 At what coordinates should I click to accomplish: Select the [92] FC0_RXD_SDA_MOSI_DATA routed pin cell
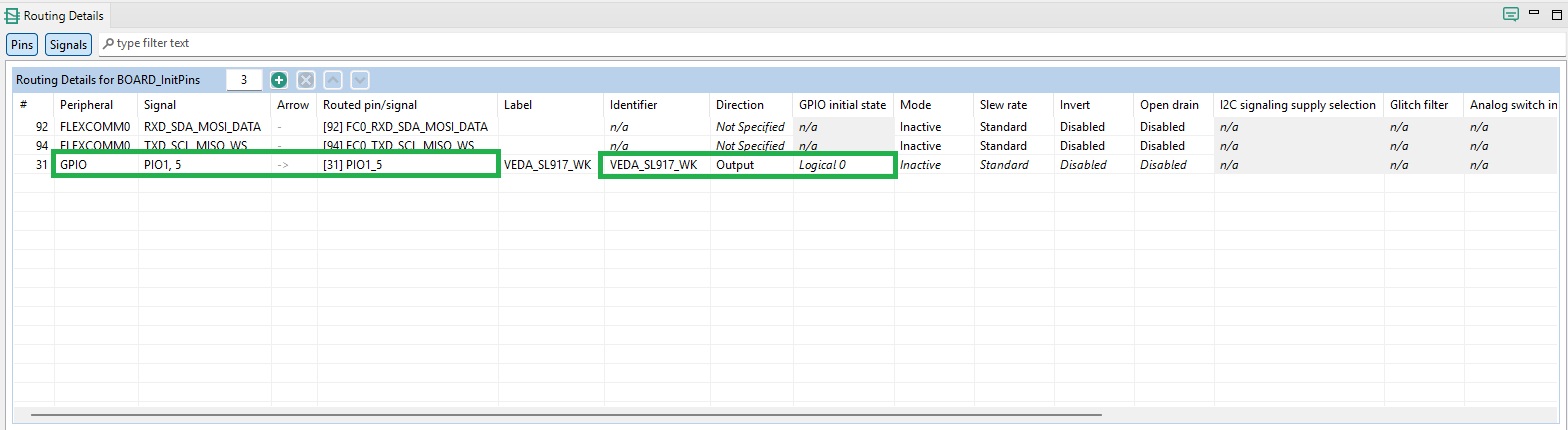coord(407,127)
